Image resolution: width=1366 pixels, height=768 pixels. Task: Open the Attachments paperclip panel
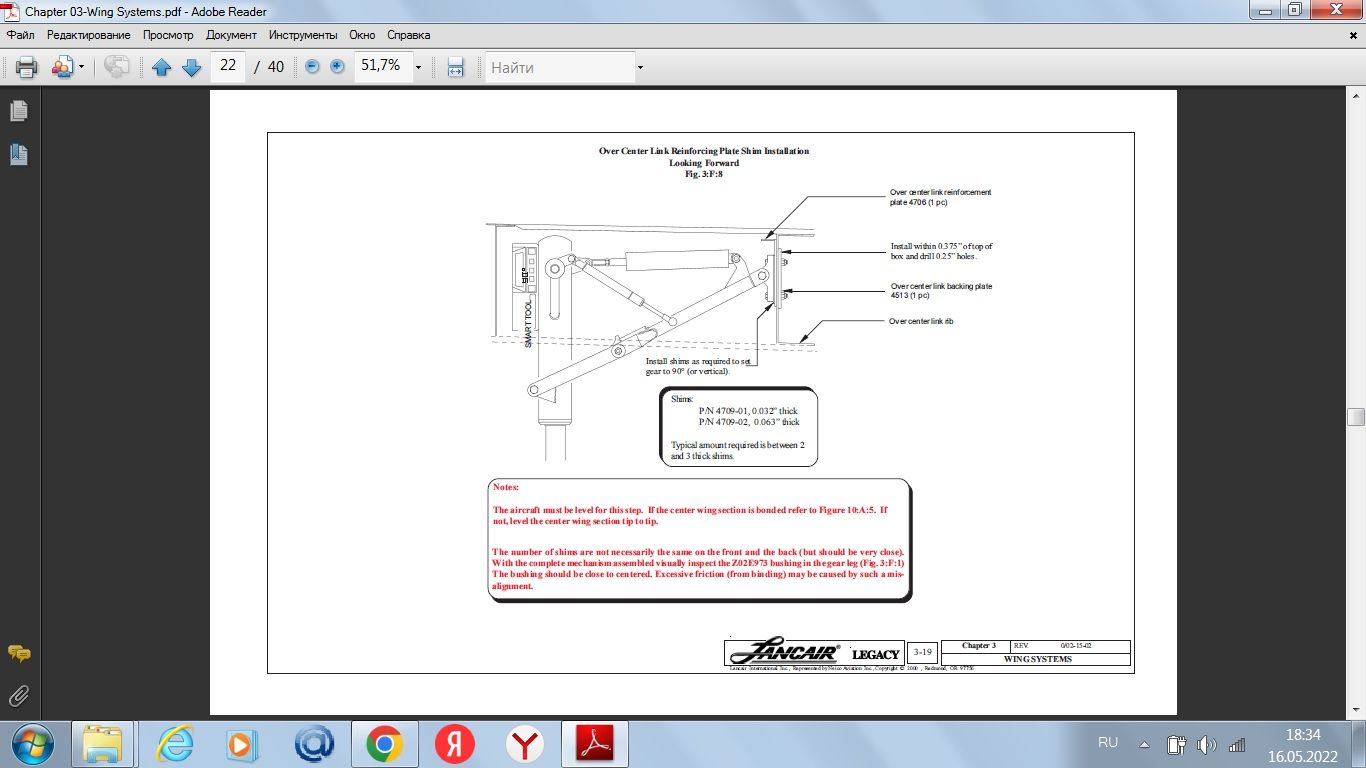(x=18, y=695)
